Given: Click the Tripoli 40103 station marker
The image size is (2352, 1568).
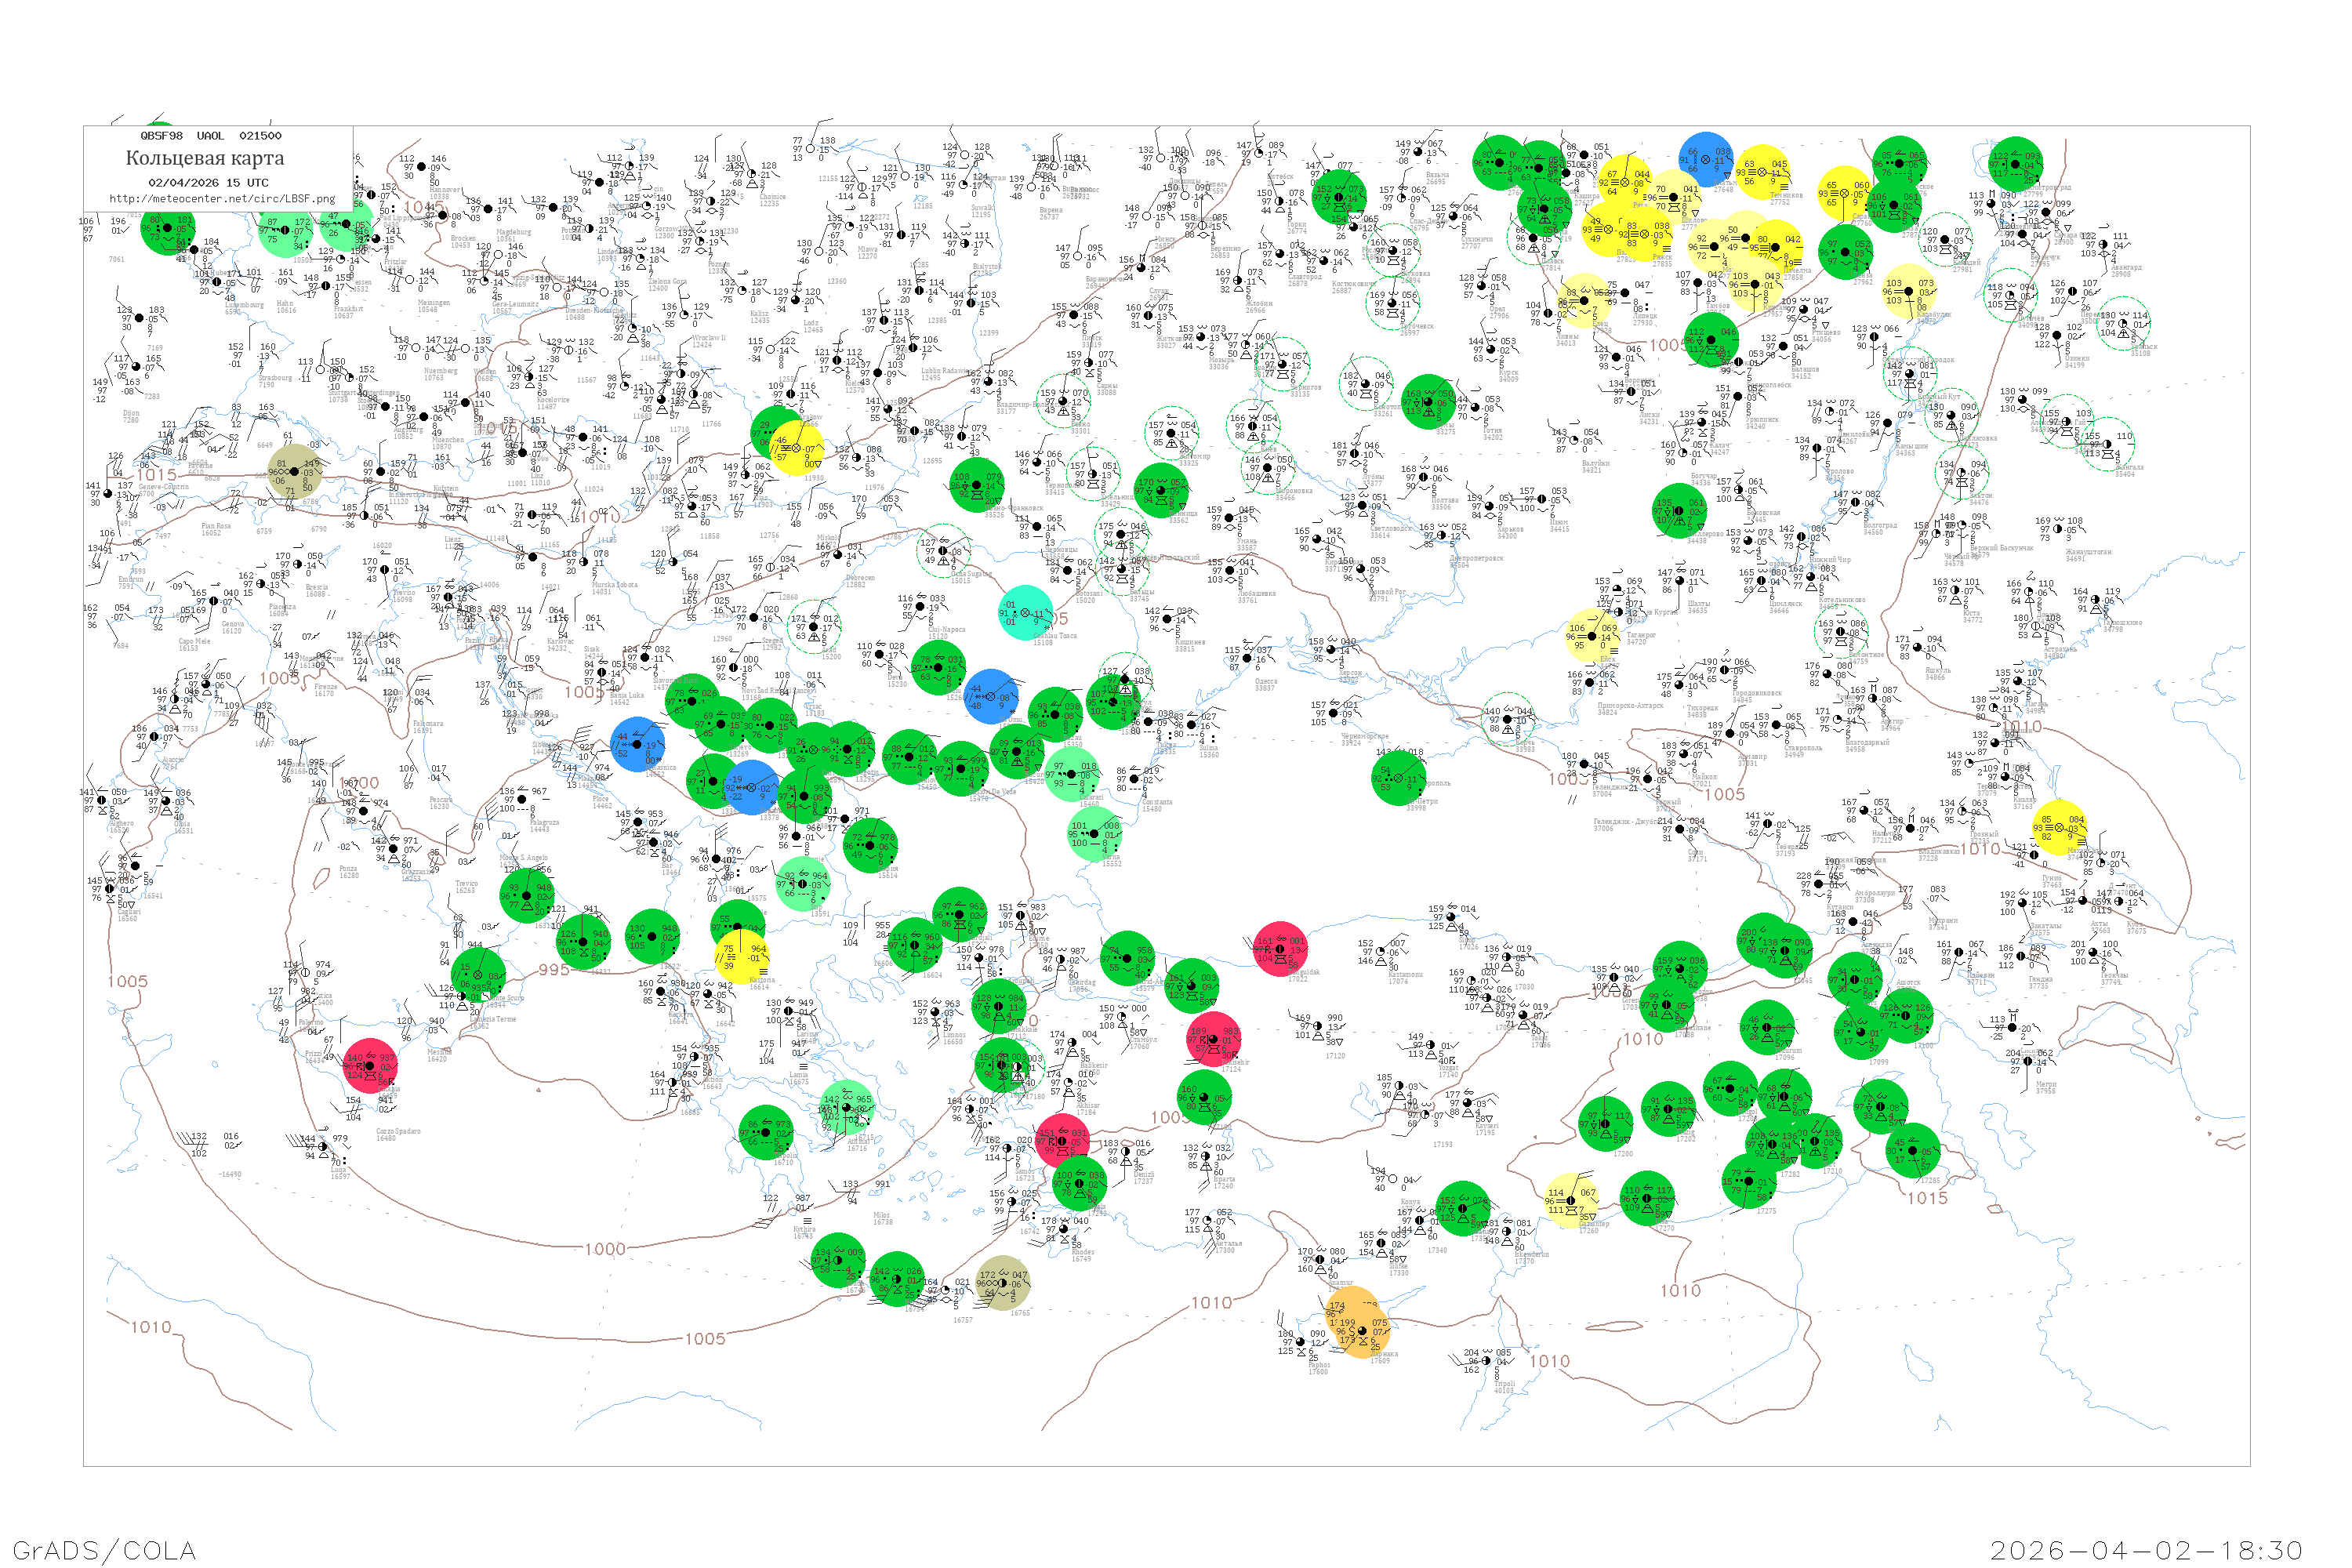Looking at the screenshot, I should pyautogui.click(x=1486, y=1362).
